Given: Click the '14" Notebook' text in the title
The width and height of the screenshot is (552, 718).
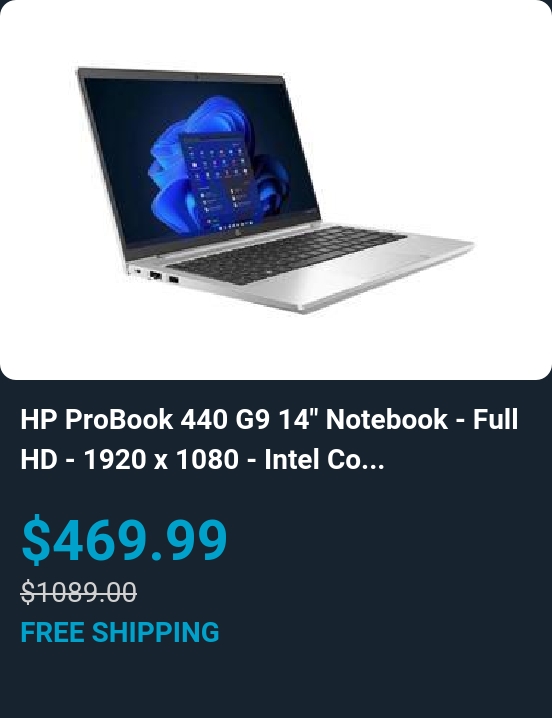Looking at the screenshot, I should 363,419.
